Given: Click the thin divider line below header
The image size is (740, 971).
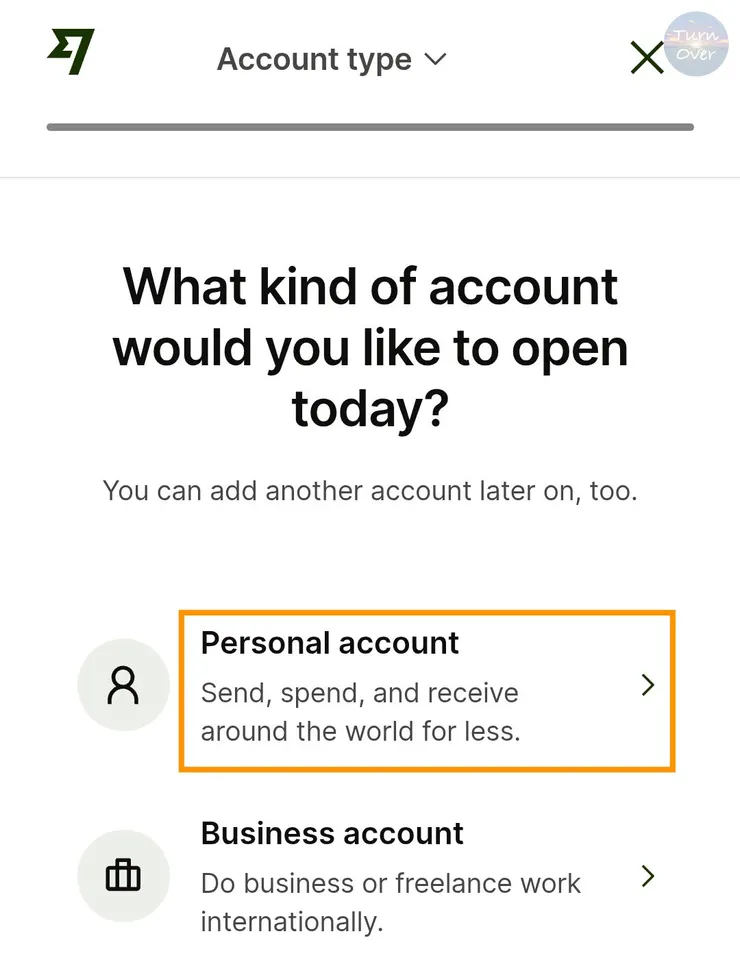Looking at the screenshot, I should (370, 178).
